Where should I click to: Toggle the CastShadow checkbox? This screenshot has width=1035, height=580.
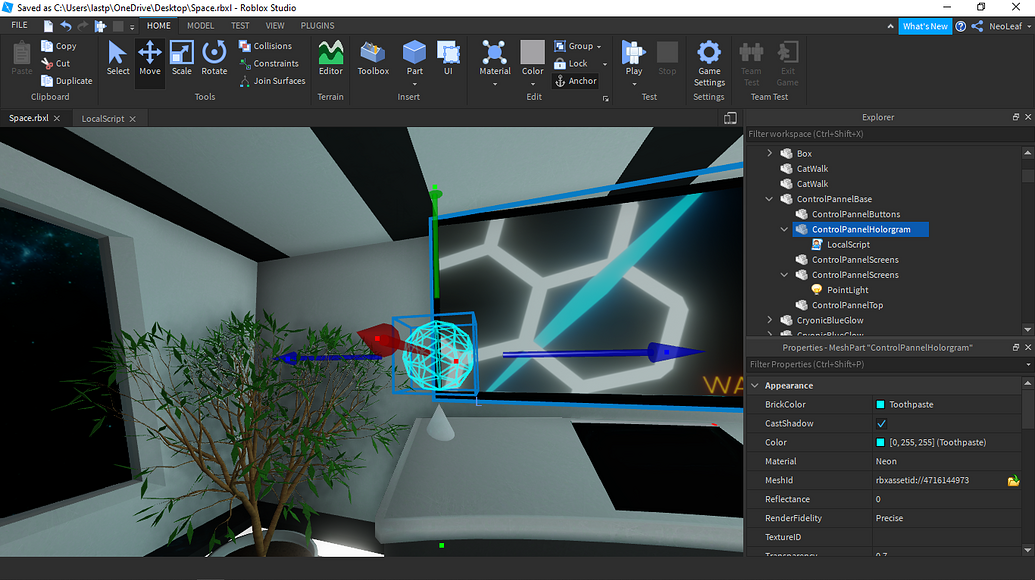coord(881,424)
